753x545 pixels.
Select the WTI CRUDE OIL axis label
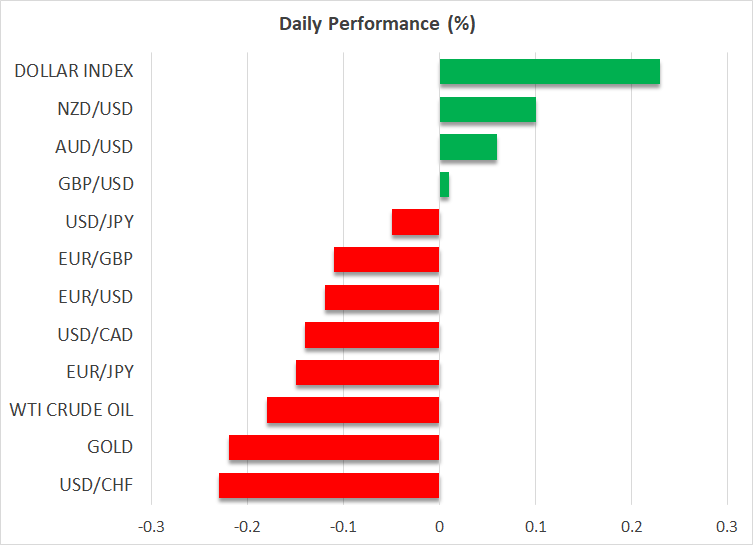[71, 410]
